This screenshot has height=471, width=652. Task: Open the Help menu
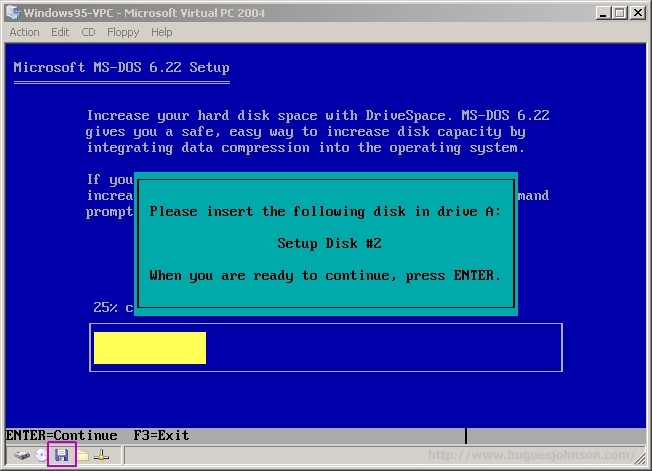click(x=161, y=32)
